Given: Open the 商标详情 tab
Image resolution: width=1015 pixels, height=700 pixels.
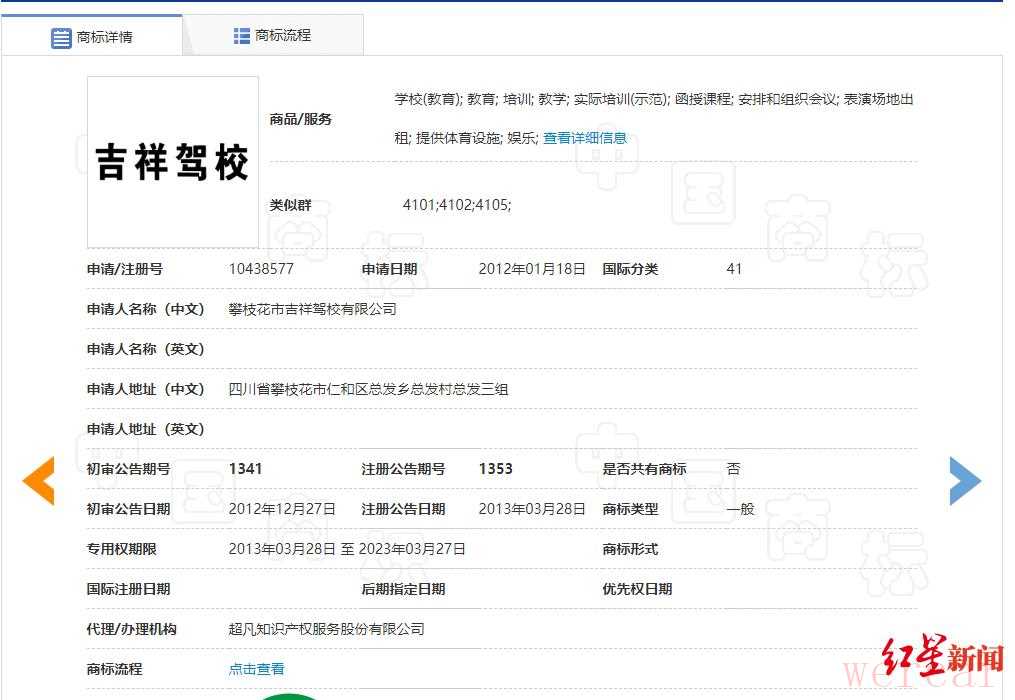Looking at the screenshot, I should pos(92,37).
